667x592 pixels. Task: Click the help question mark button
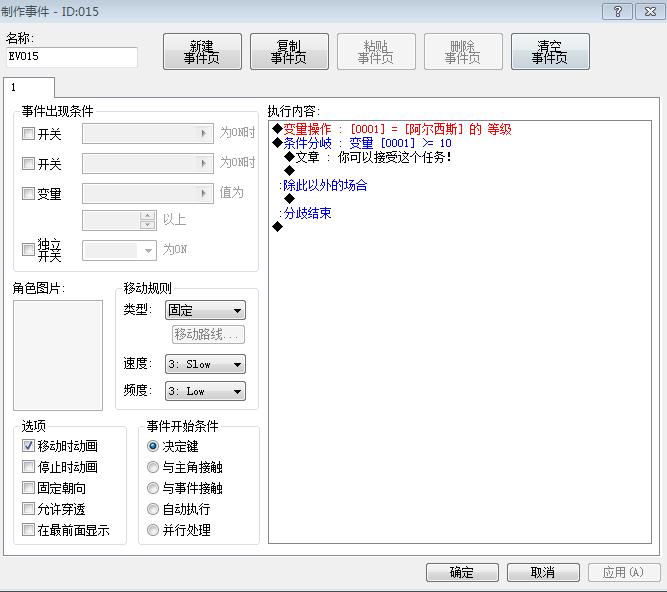click(x=617, y=11)
